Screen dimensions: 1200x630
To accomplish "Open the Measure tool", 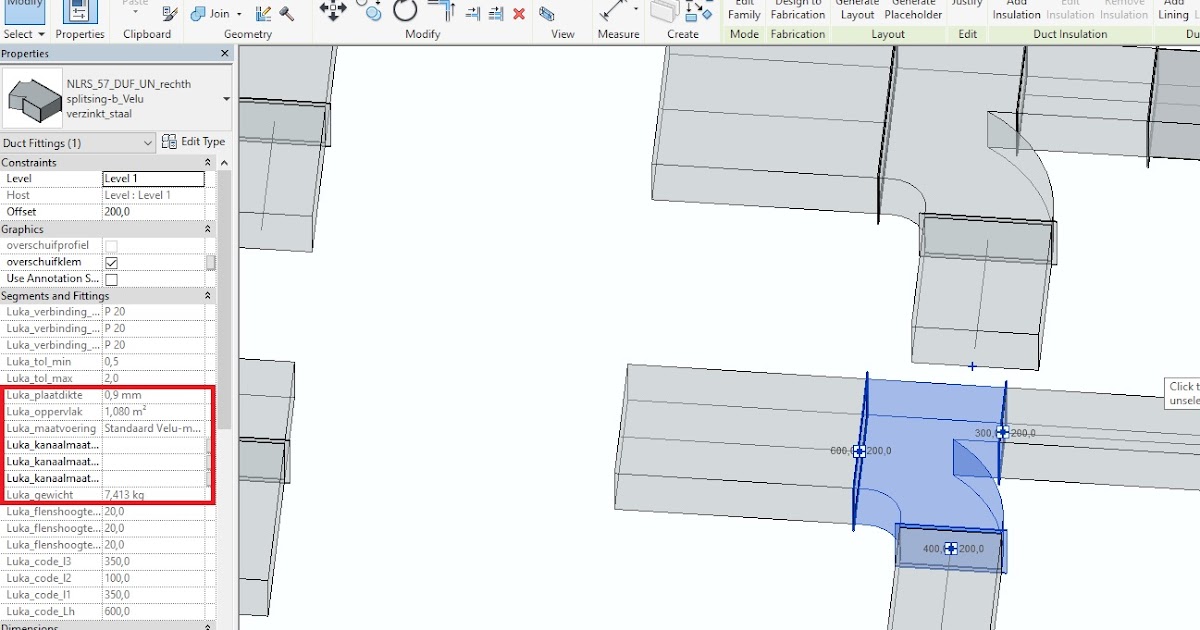I will pyautogui.click(x=615, y=12).
